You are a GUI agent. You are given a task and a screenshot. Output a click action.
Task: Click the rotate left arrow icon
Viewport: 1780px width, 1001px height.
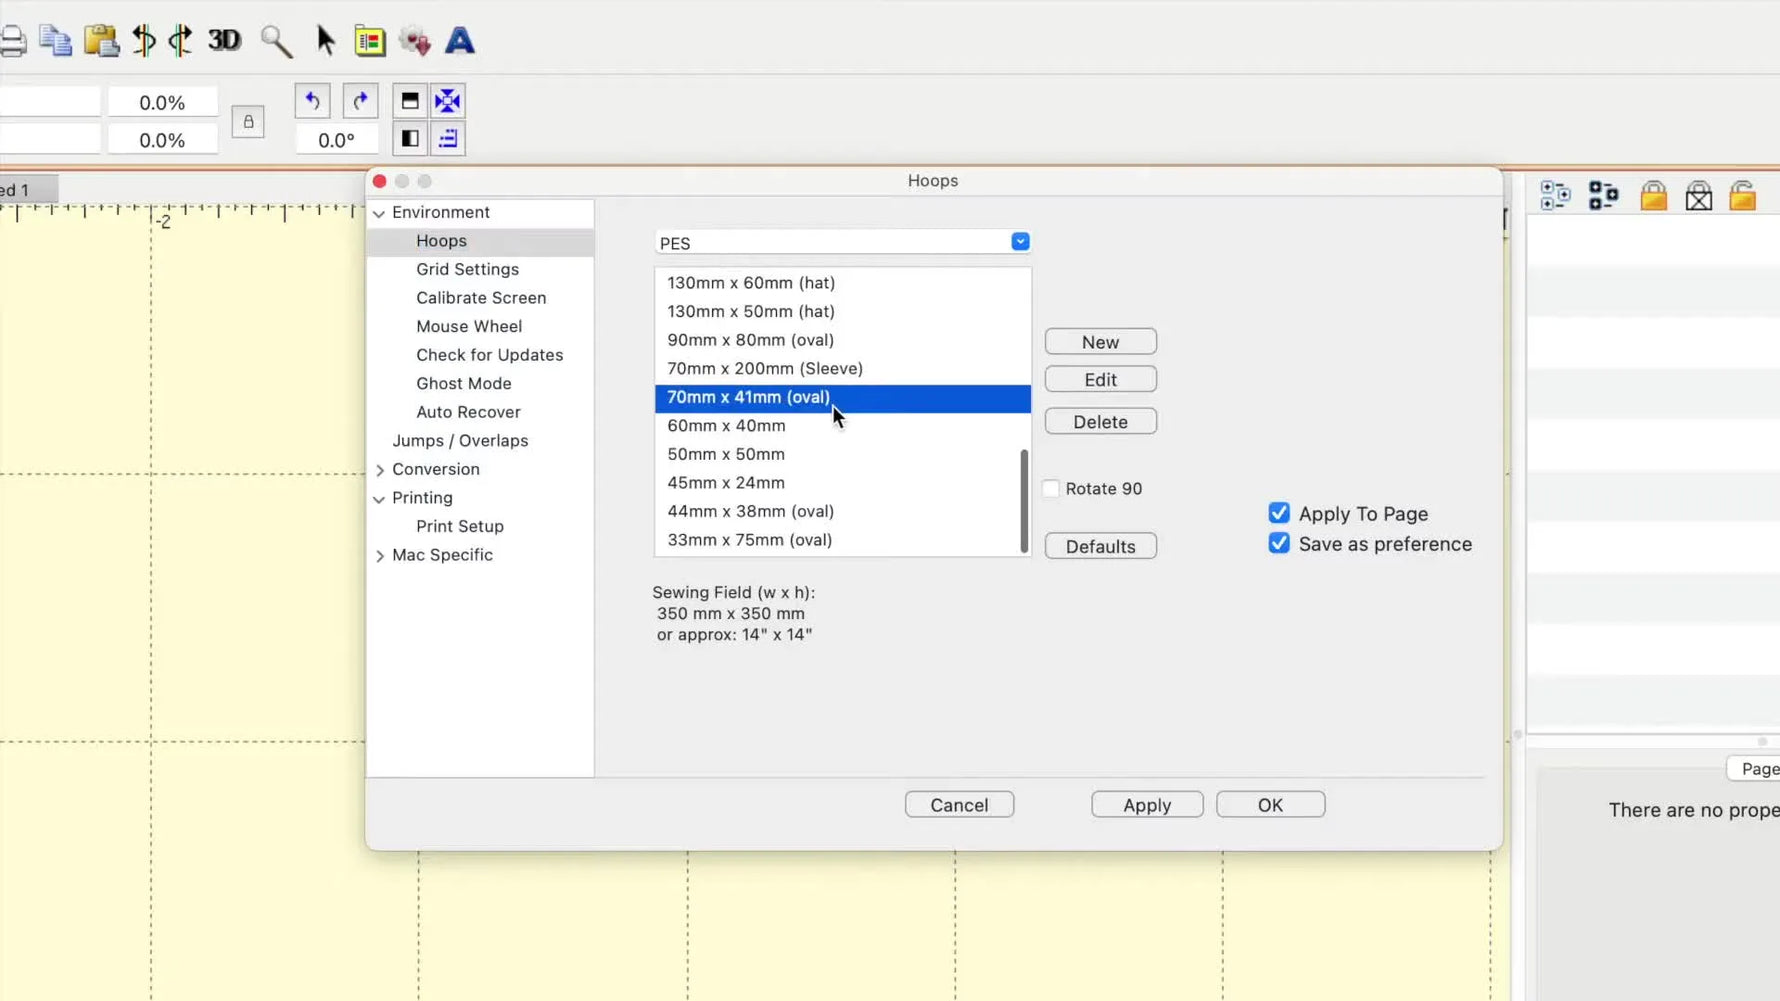pyautogui.click(x=312, y=101)
